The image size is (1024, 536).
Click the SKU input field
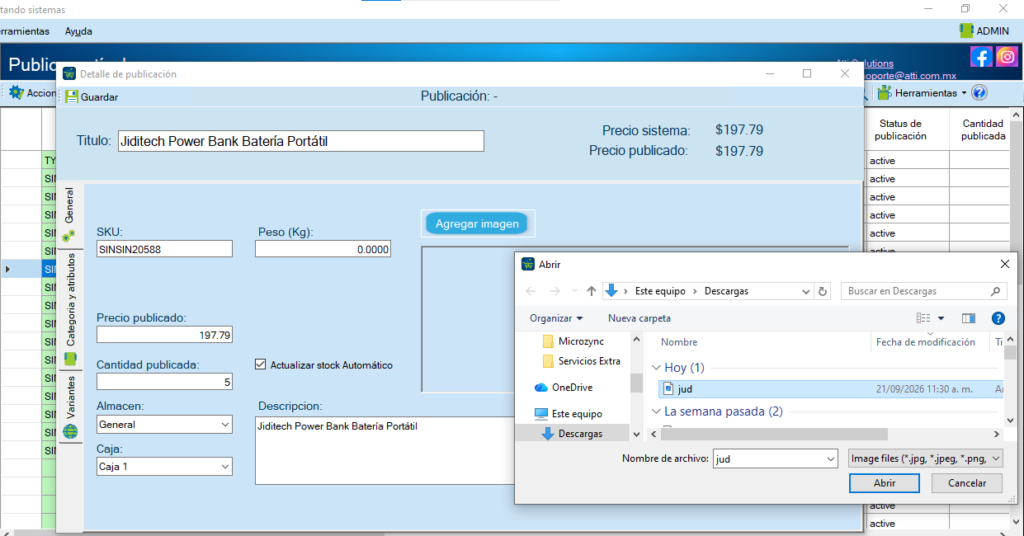tap(165, 249)
